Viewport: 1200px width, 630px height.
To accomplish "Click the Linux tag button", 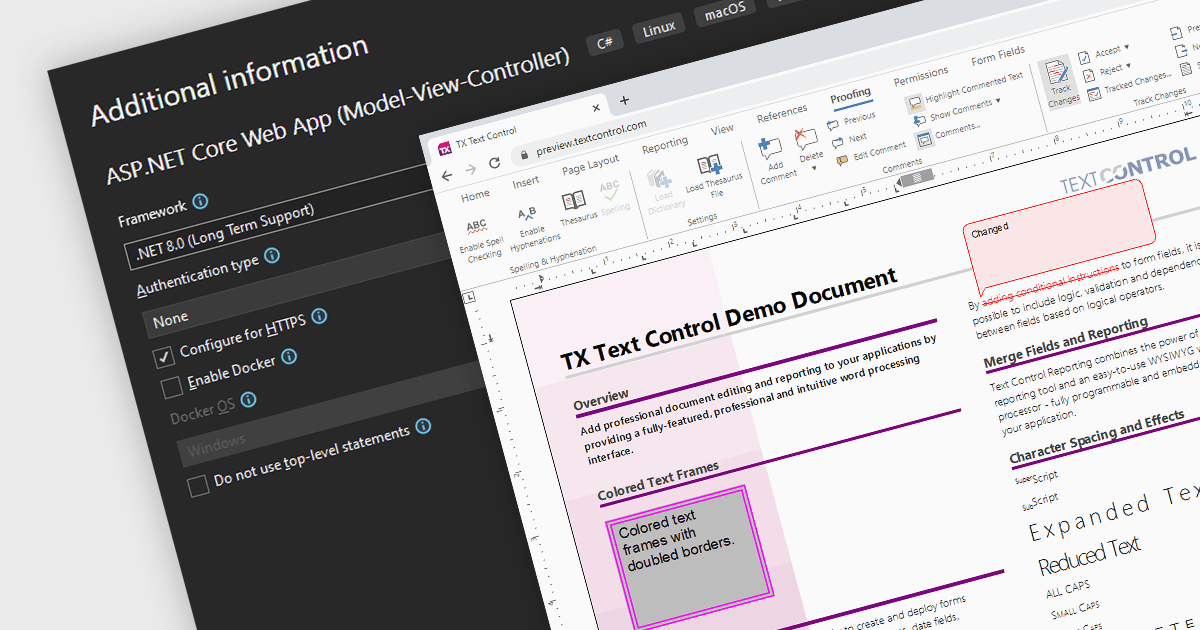I will point(658,30).
